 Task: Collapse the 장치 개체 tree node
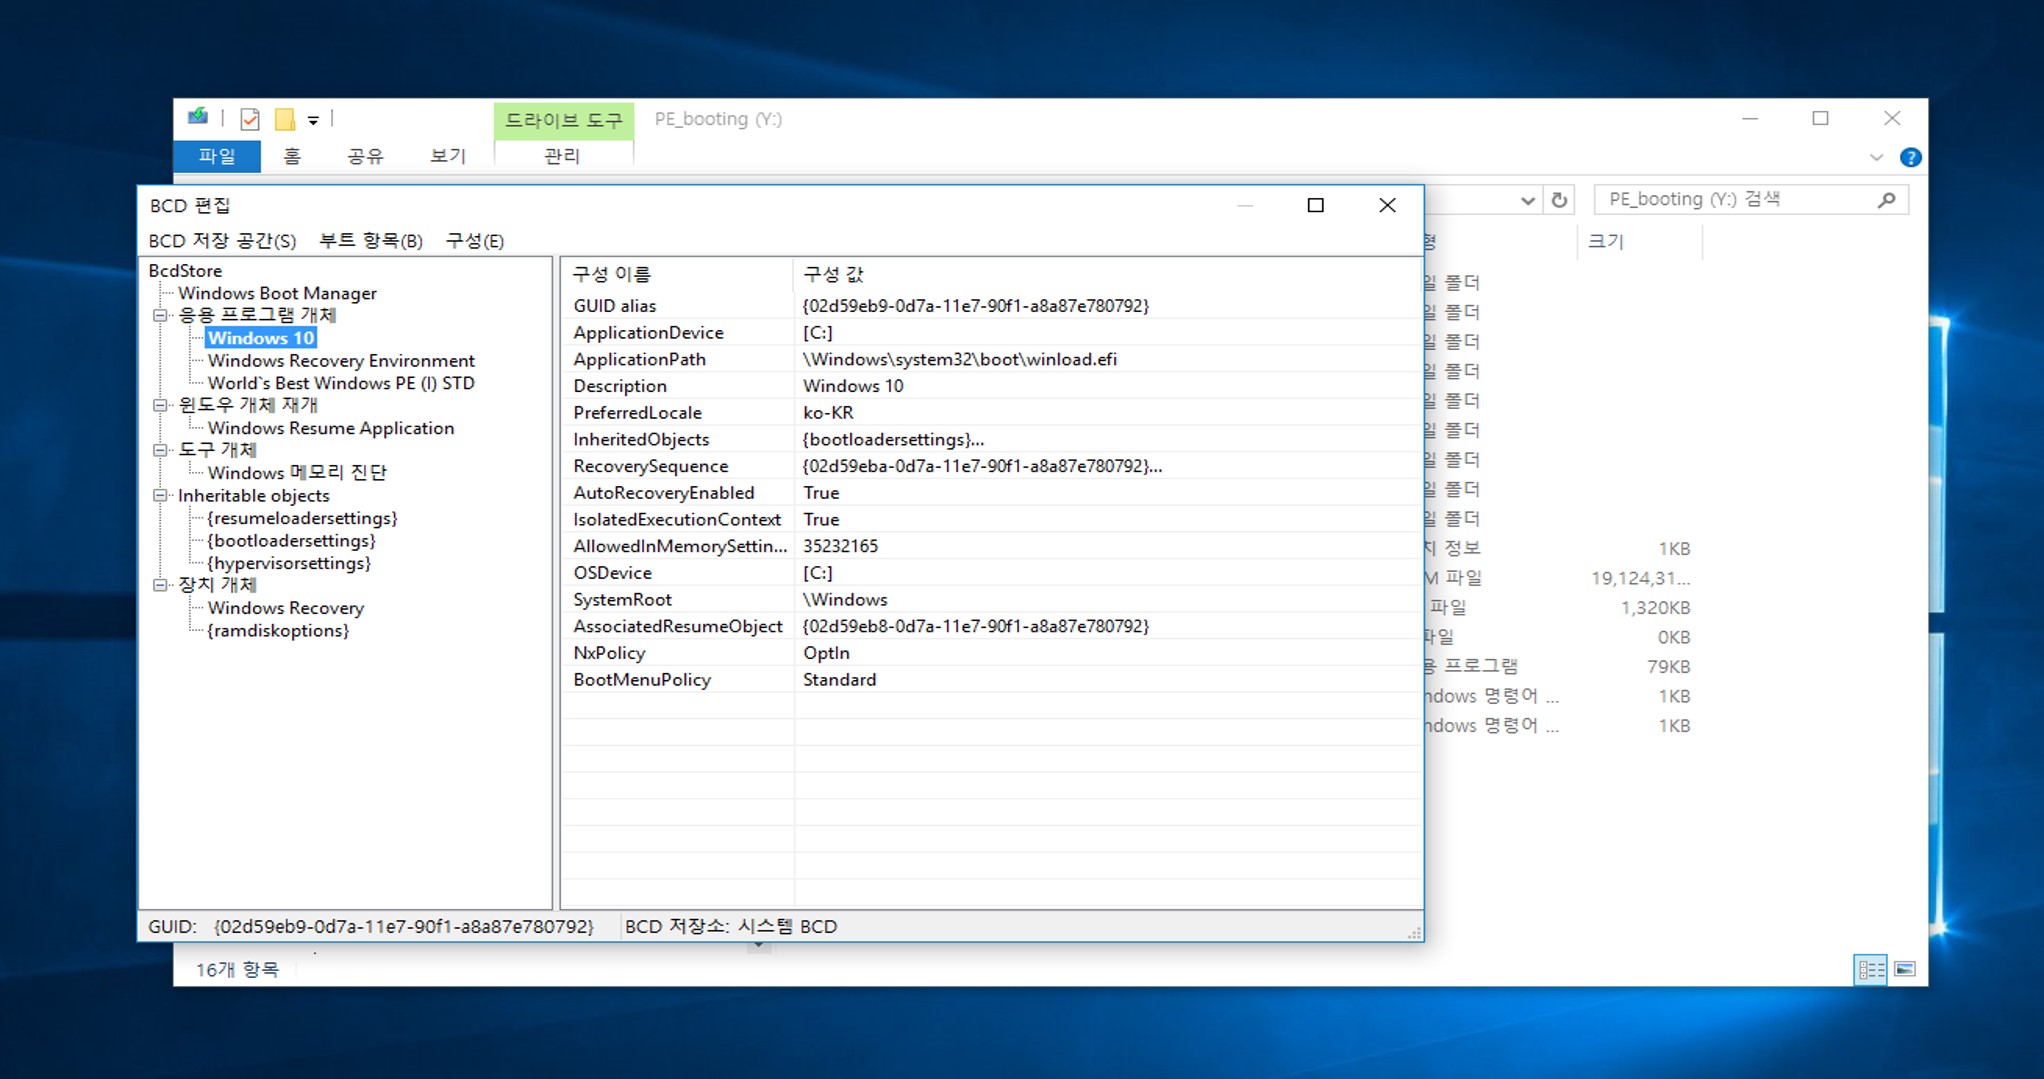[x=160, y=585]
